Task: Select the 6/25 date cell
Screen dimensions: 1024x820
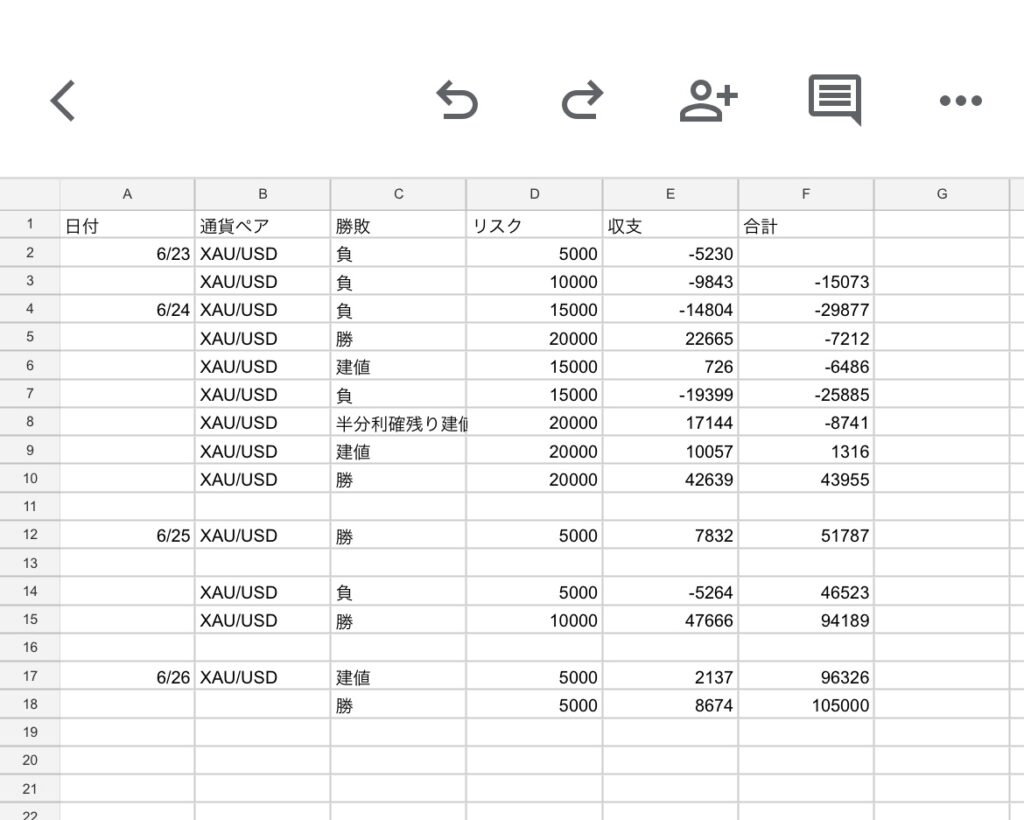Action: (x=127, y=535)
